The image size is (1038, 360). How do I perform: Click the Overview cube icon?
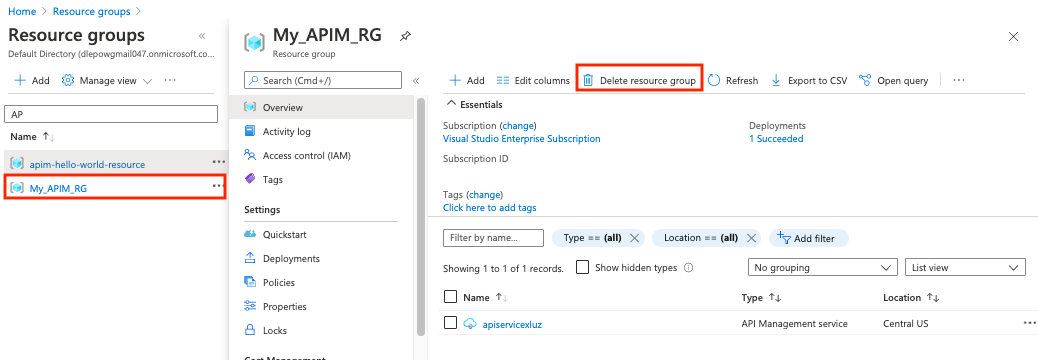pyautogui.click(x=250, y=107)
